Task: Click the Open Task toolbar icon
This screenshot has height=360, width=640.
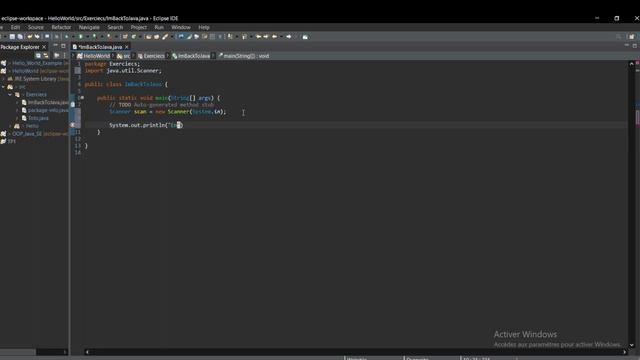Action: (156, 37)
